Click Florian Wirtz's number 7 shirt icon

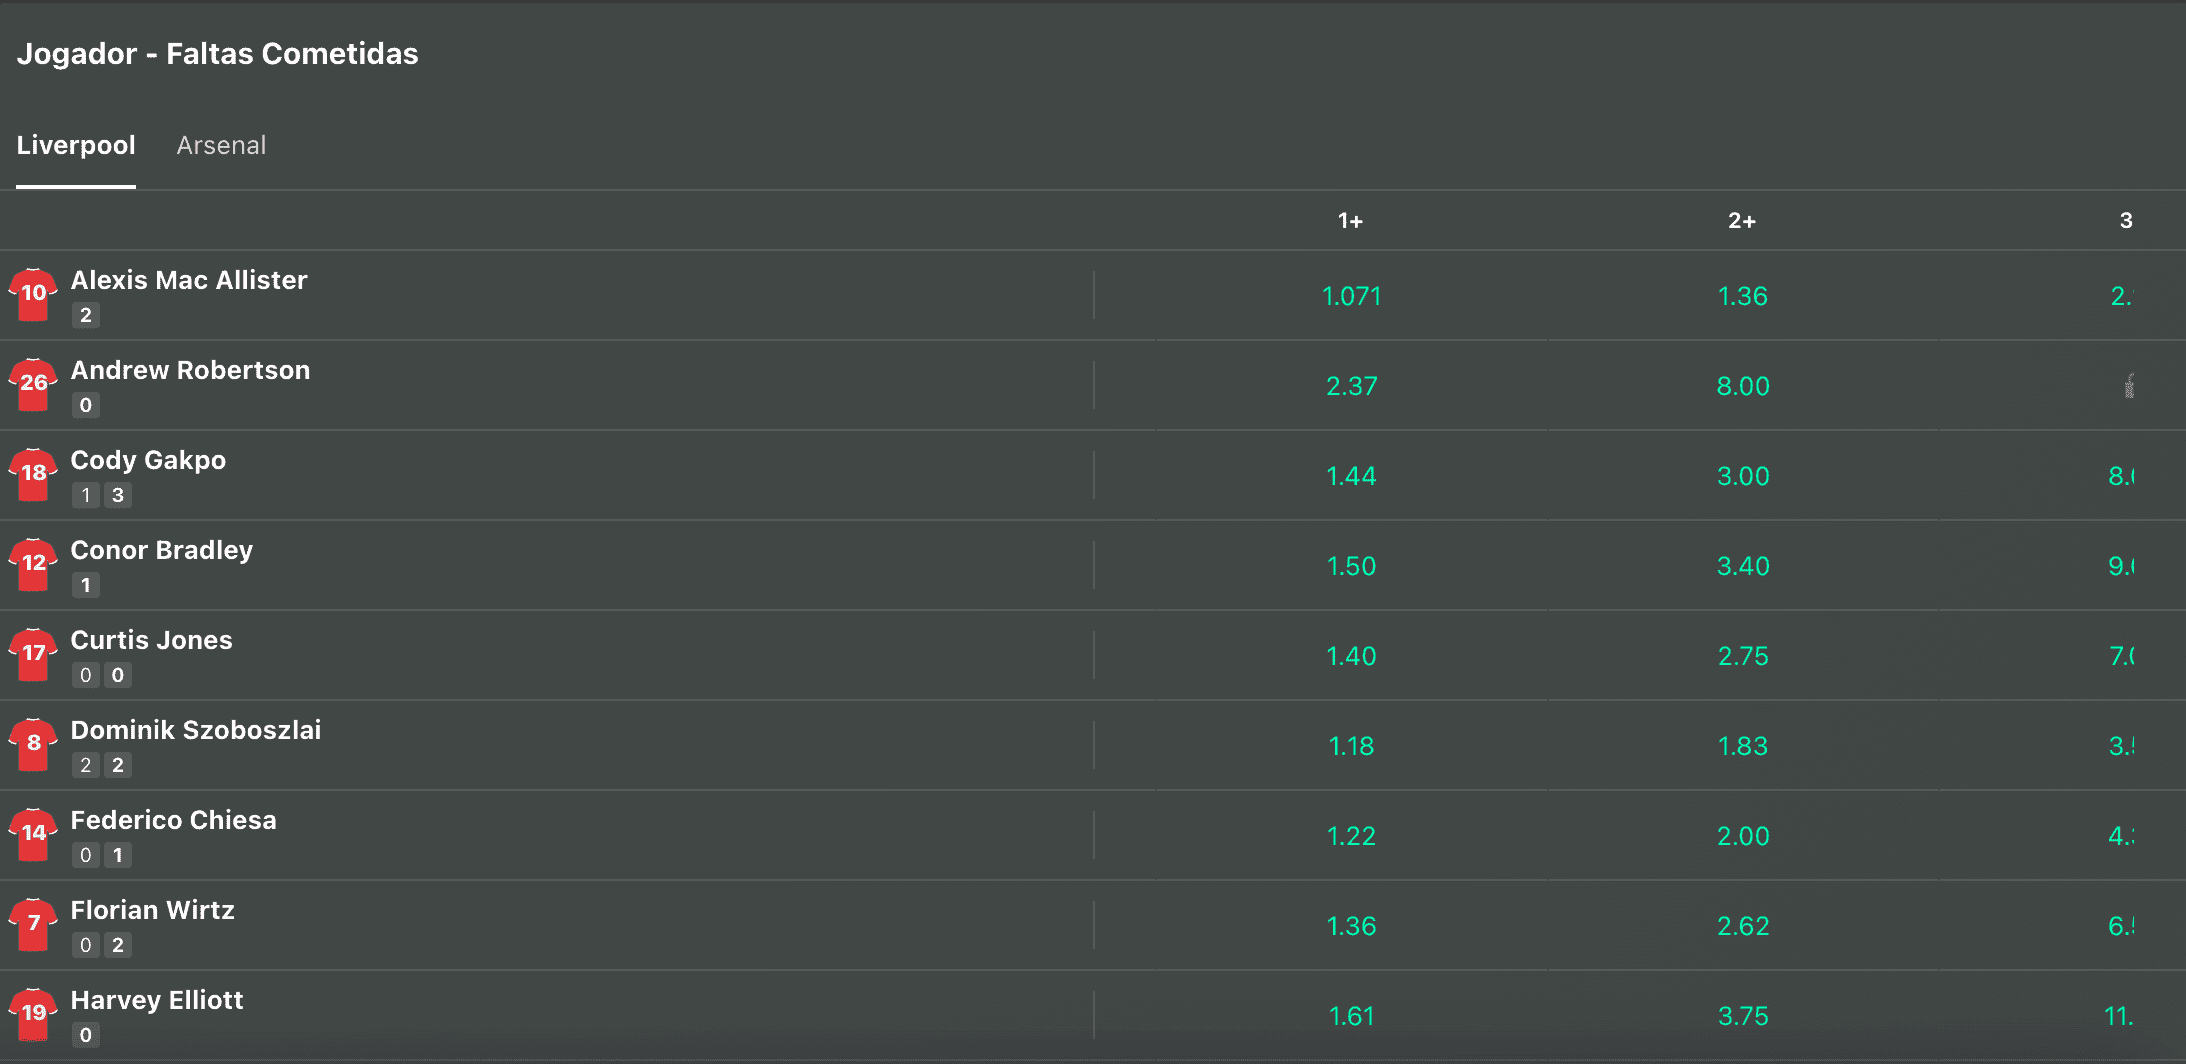tap(33, 925)
